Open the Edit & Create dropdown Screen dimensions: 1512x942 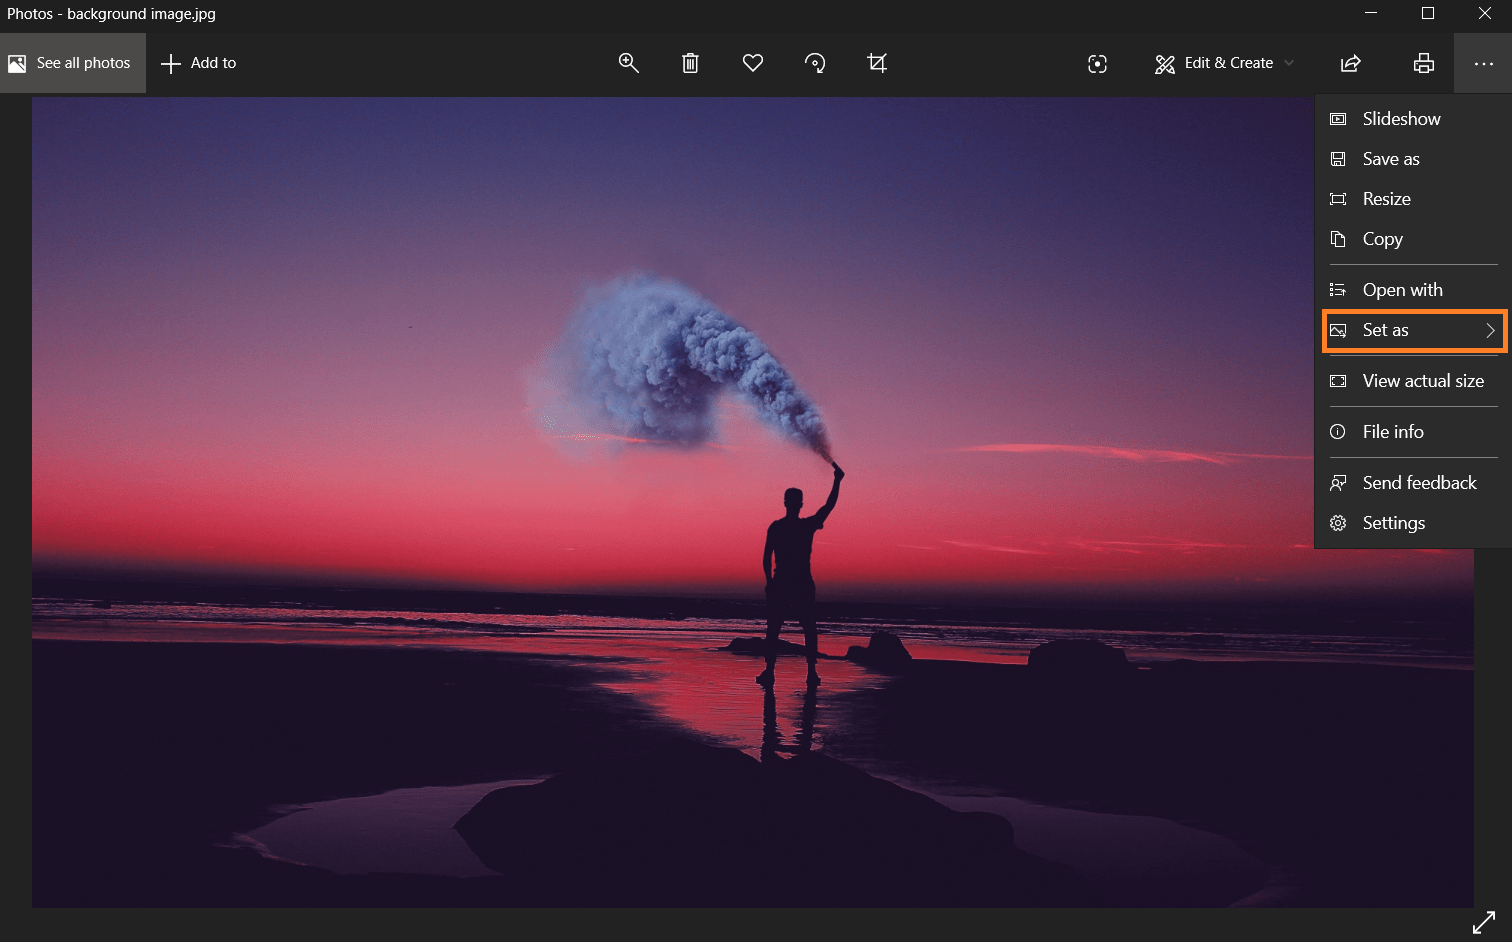click(1222, 62)
